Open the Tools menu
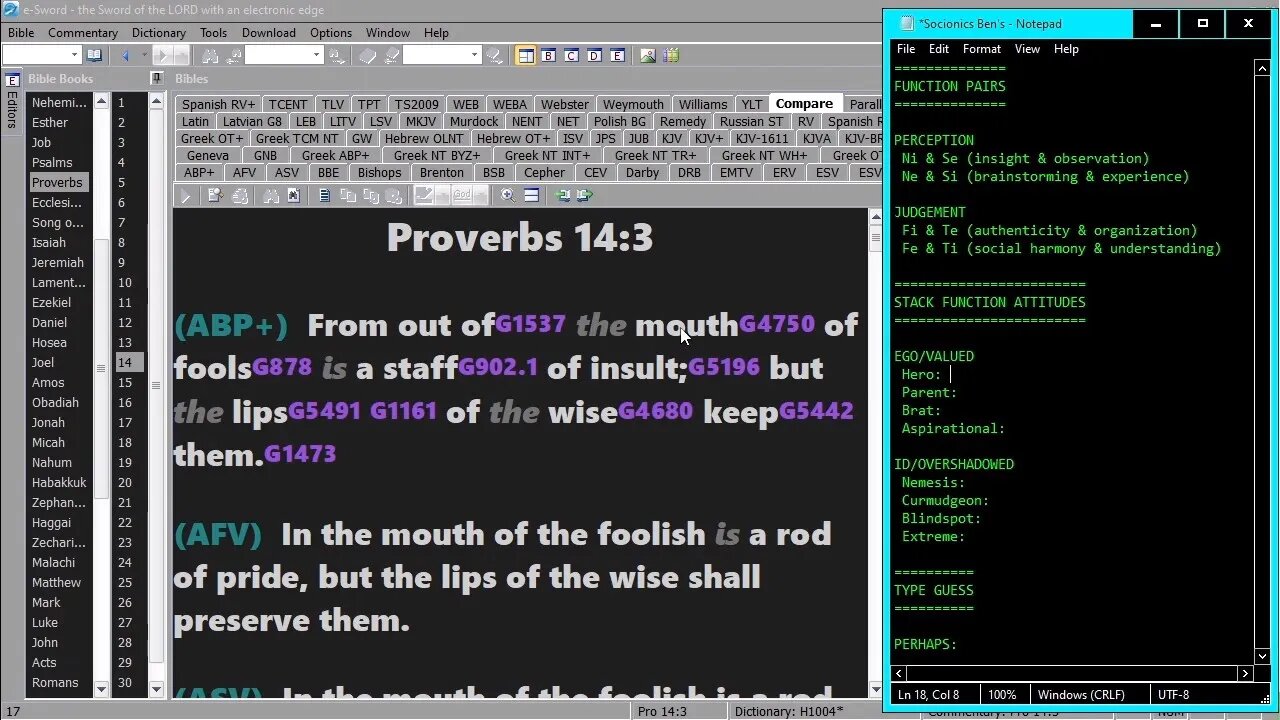1280x720 pixels. [x=213, y=33]
